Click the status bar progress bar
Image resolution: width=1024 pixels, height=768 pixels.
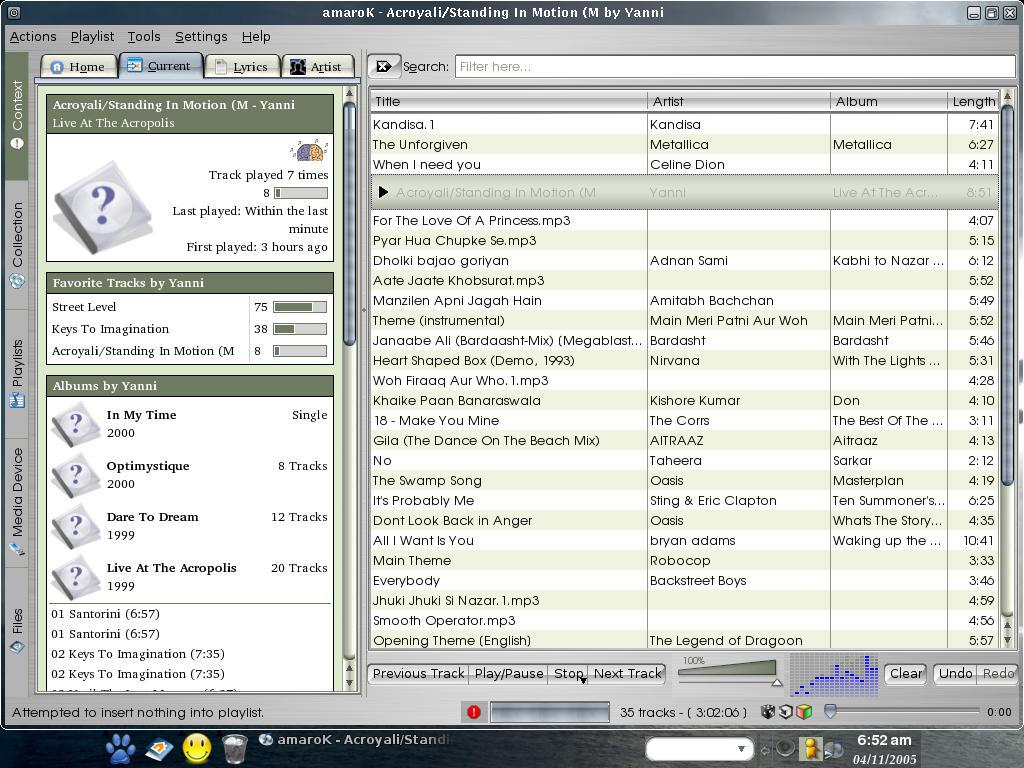[550, 712]
